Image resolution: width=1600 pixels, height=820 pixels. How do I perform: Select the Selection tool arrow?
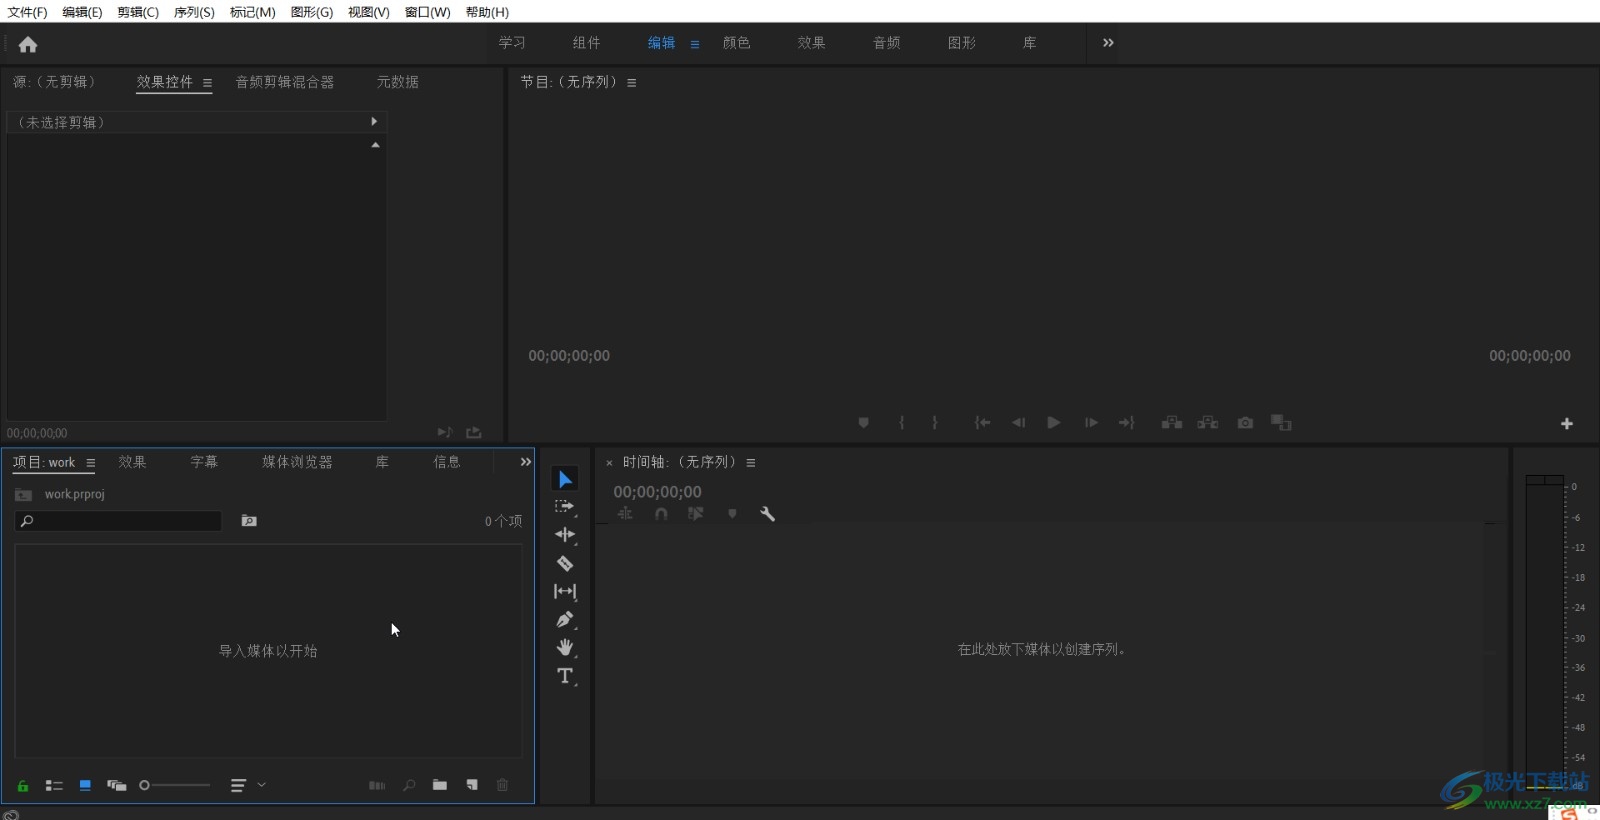click(x=565, y=479)
